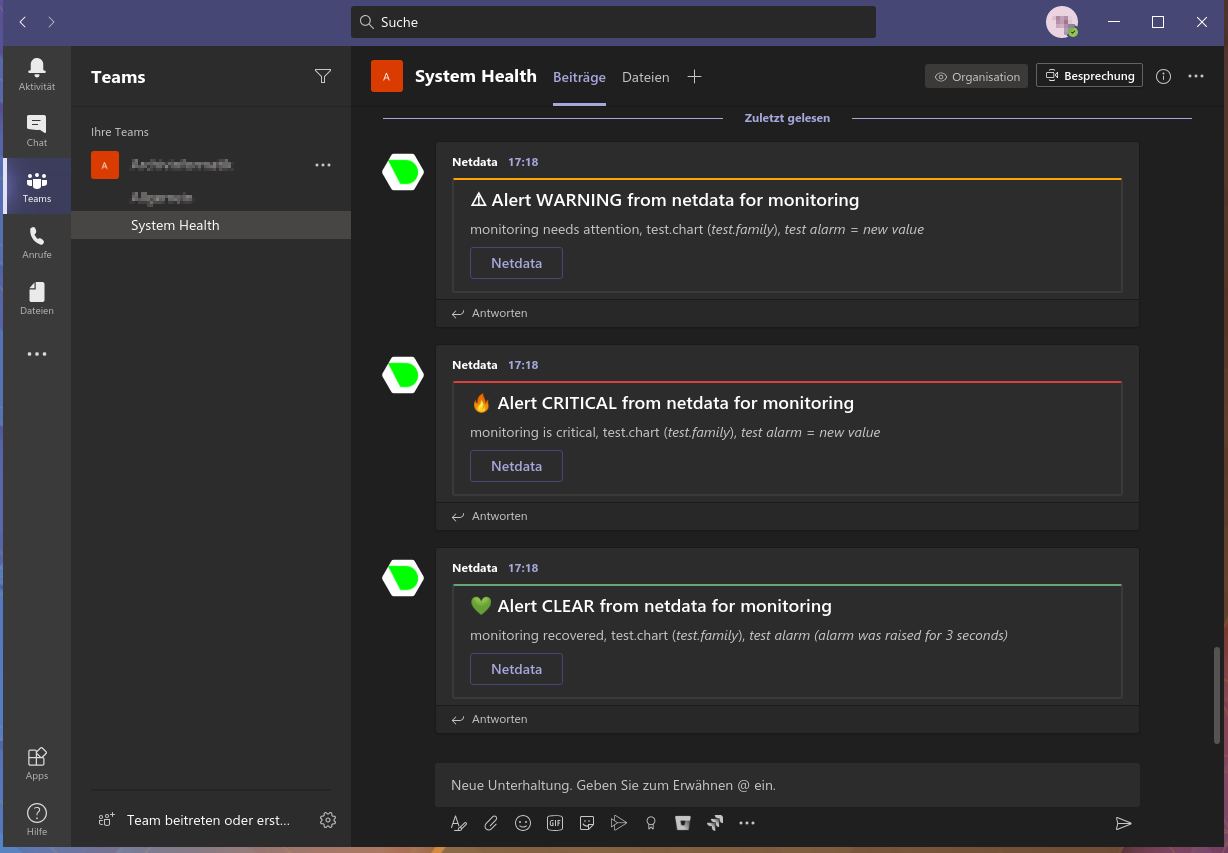Click the Neue Unterhaltung message box
1228x853 pixels.
coord(787,785)
